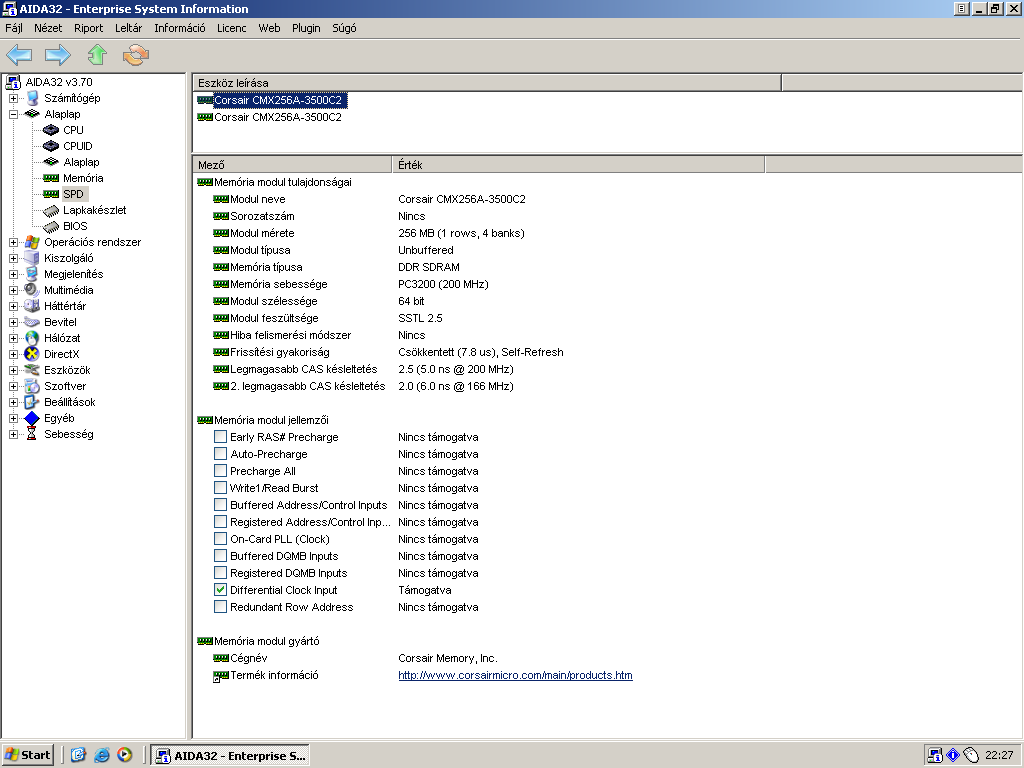1024x768 pixels.
Task: Click the Refresh toolbar icon
Action: pos(136,55)
